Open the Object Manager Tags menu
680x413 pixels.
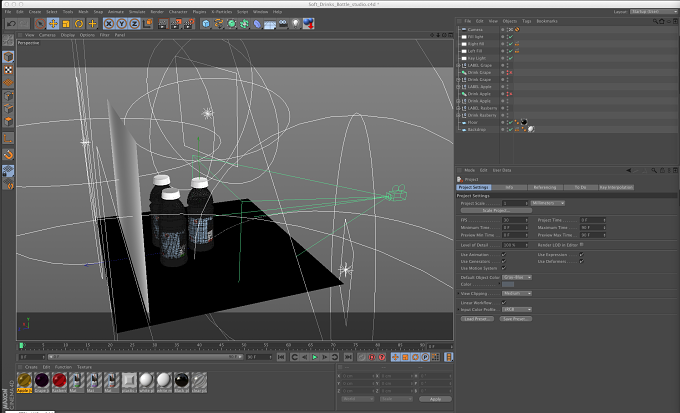pyautogui.click(x=526, y=21)
